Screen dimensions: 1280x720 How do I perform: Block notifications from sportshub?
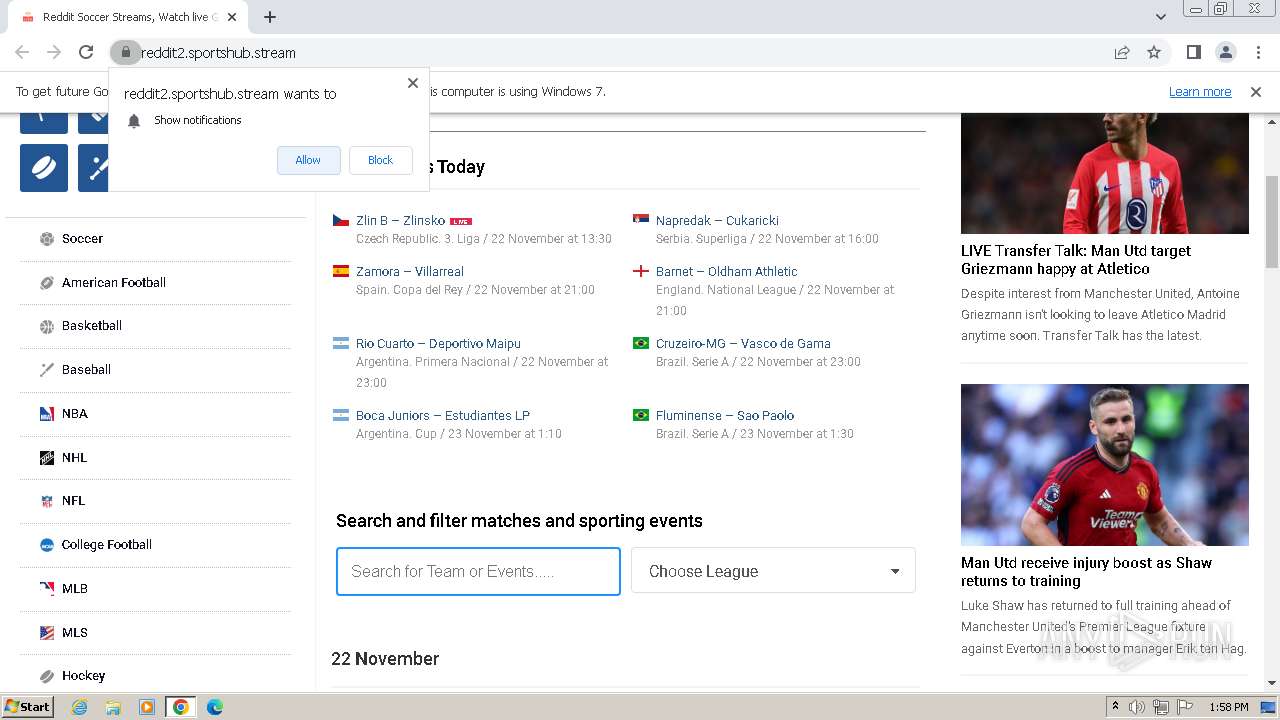[380, 160]
